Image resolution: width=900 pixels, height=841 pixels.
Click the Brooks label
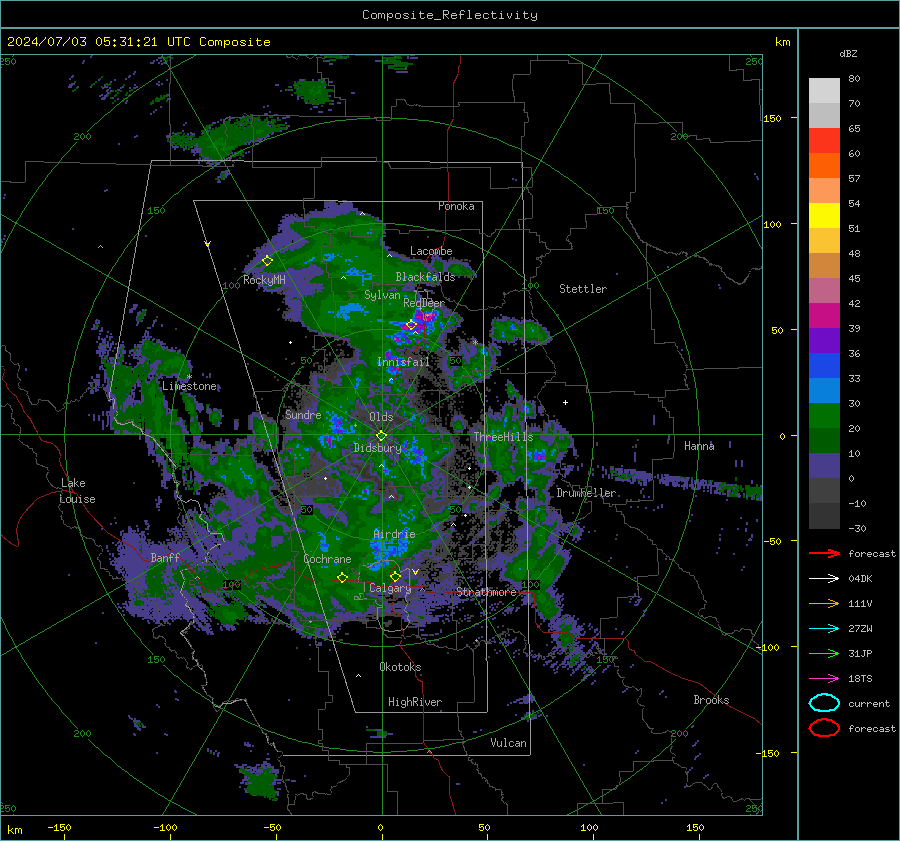pyautogui.click(x=711, y=700)
